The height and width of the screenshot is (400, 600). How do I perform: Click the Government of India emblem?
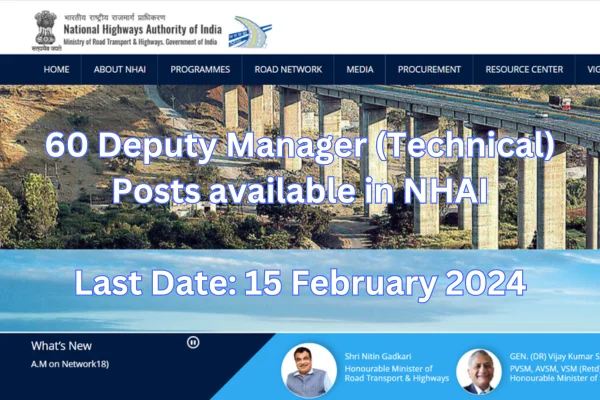(46, 31)
